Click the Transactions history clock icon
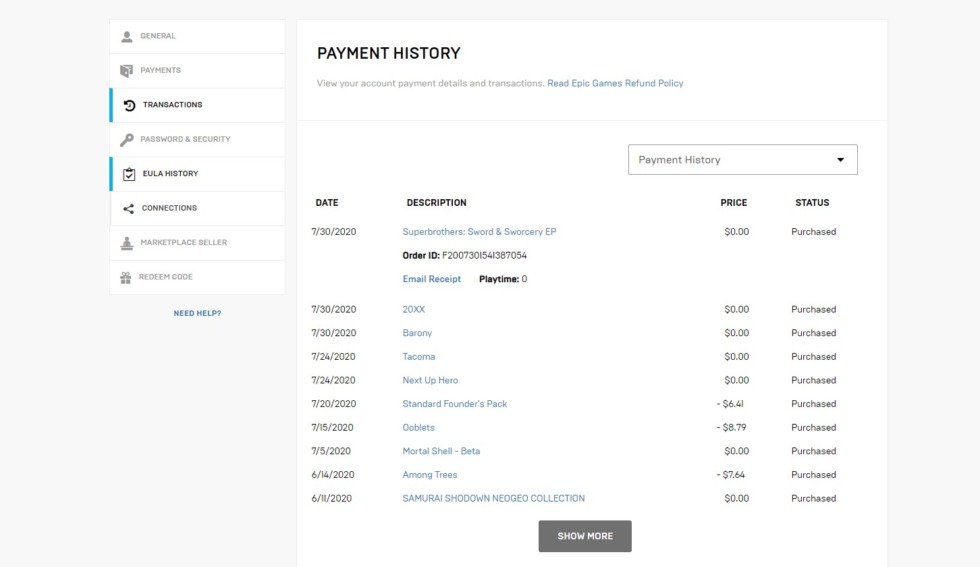The height and width of the screenshot is (567, 980). [x=129, y=105]
